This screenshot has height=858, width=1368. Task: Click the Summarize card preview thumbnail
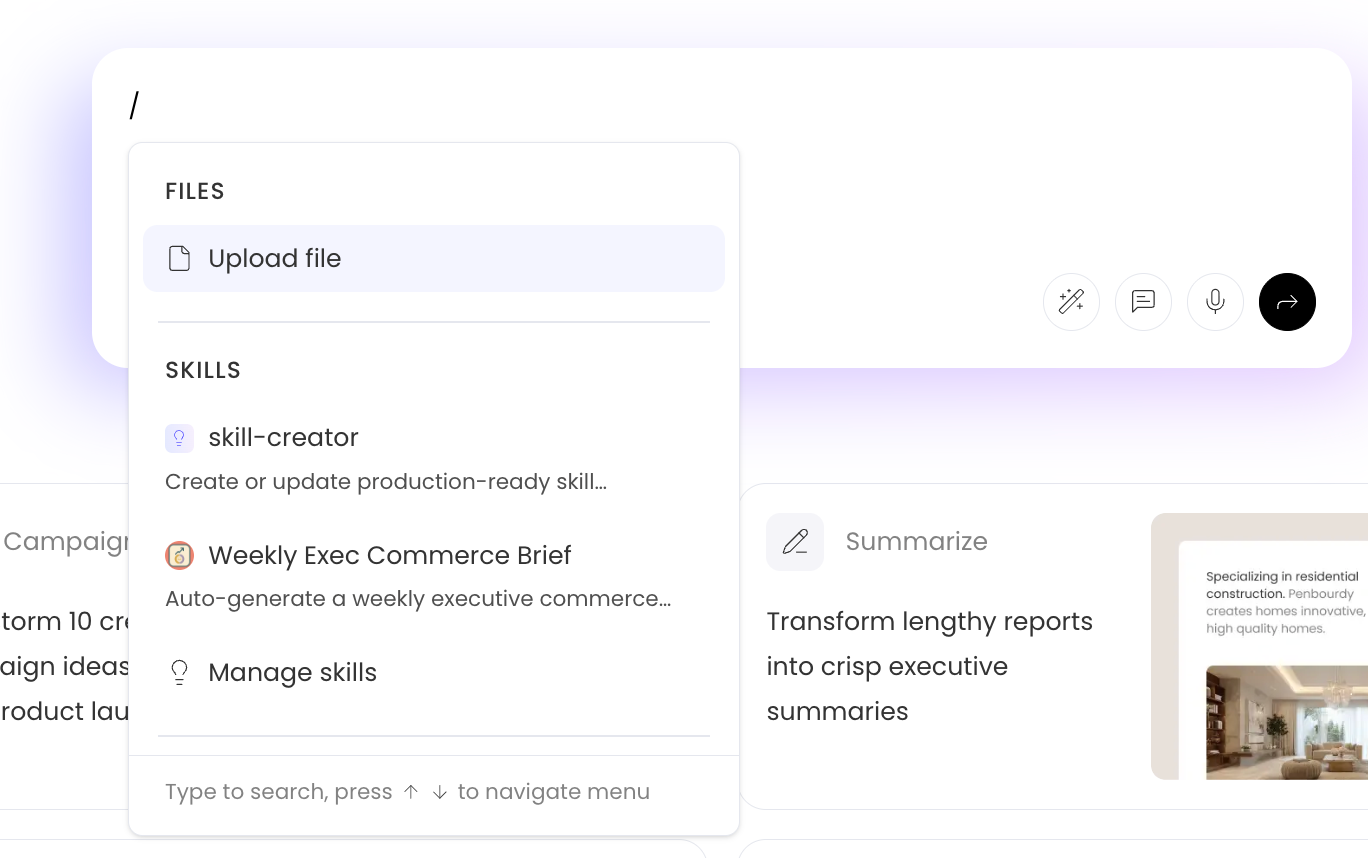click(x=1259, y=646)
